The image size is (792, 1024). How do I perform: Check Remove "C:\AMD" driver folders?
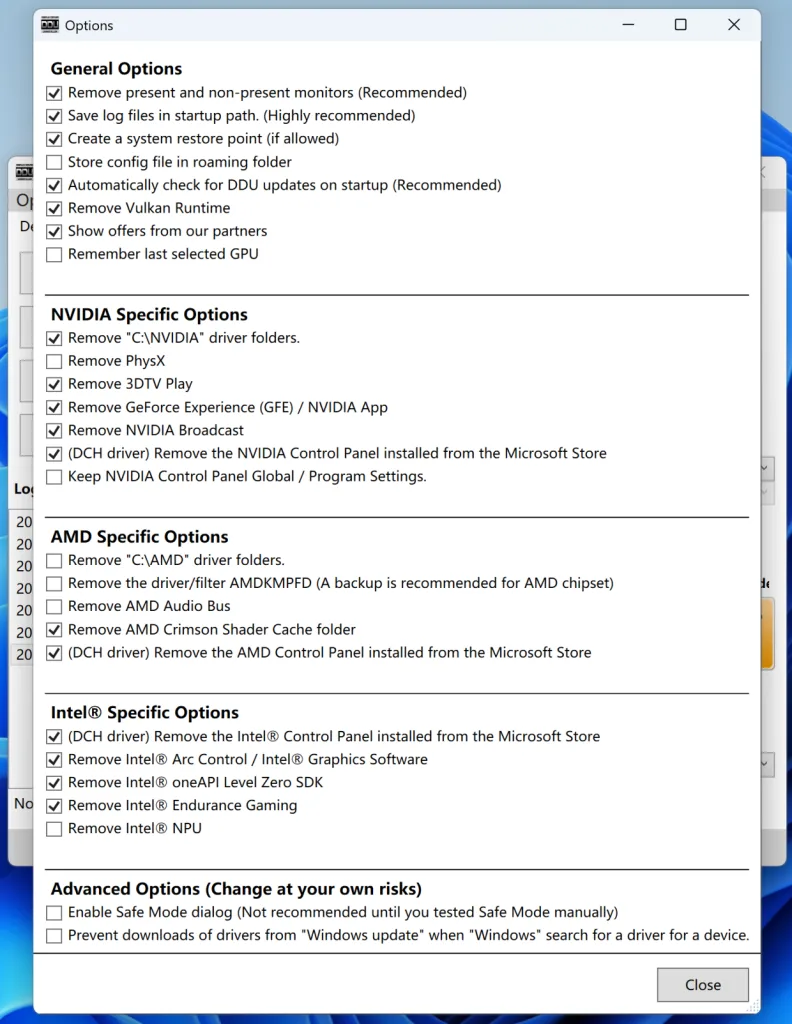[x=54, y=561]
